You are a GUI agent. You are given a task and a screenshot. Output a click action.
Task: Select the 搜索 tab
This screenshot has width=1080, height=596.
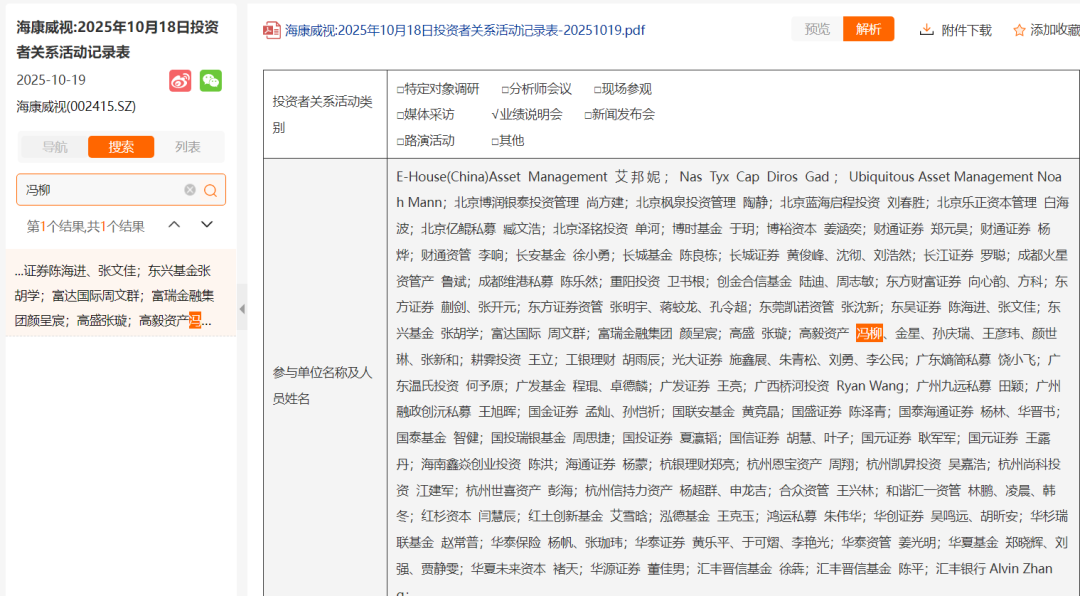[121, 147]
